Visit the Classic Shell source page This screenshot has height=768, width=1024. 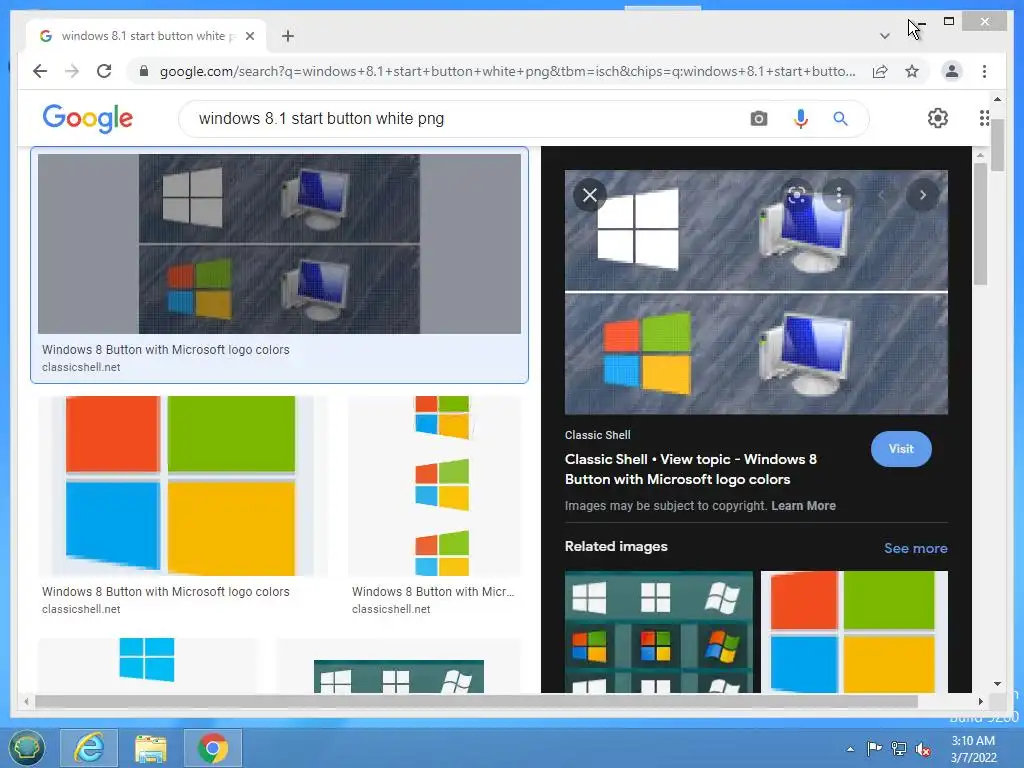point(901,449)
